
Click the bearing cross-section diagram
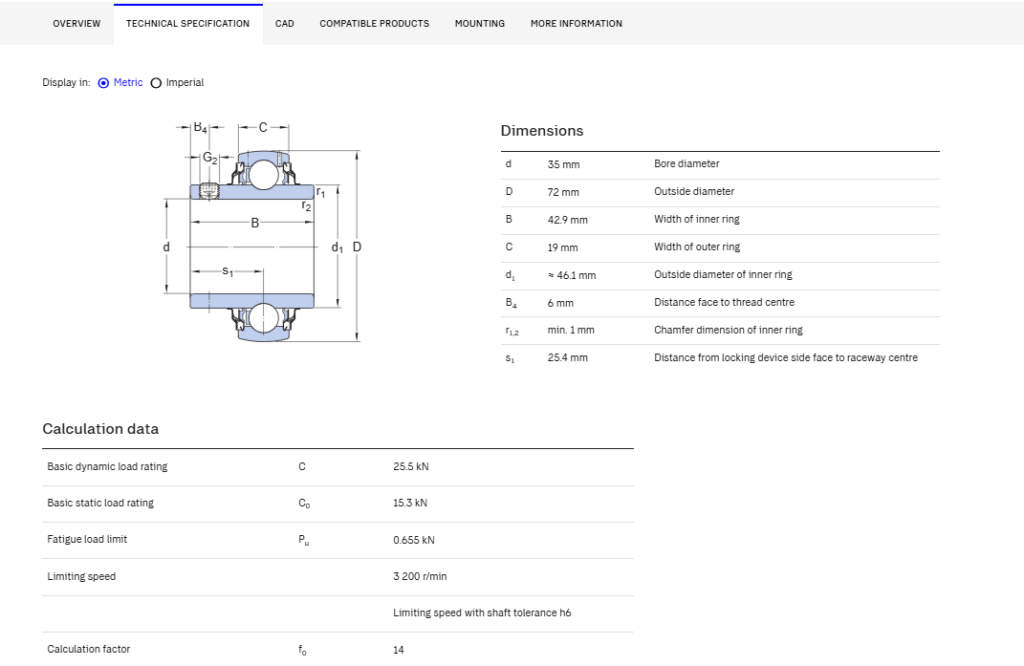[x=262, y=232]
